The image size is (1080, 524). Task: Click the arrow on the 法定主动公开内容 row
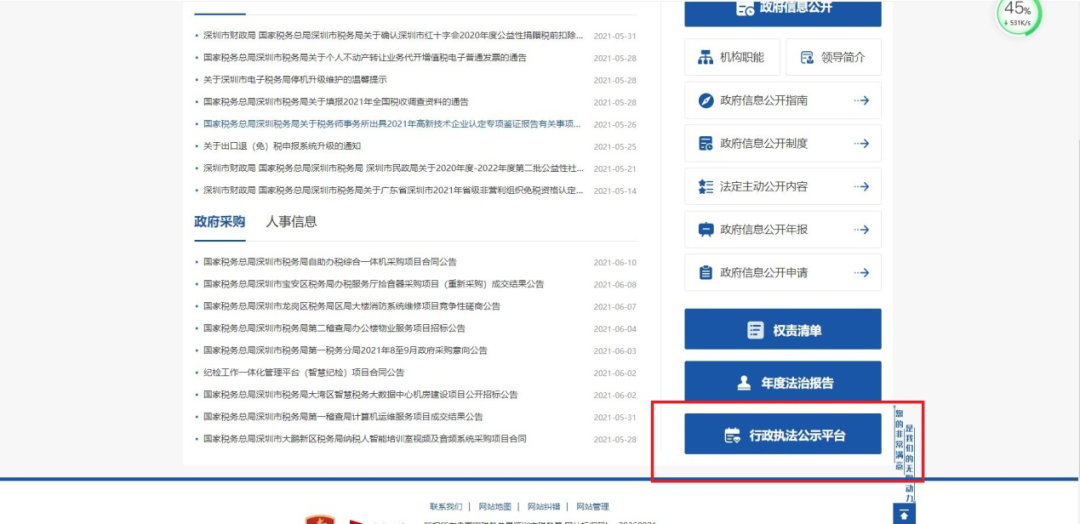pyautogui.click(x=861, y=187)
